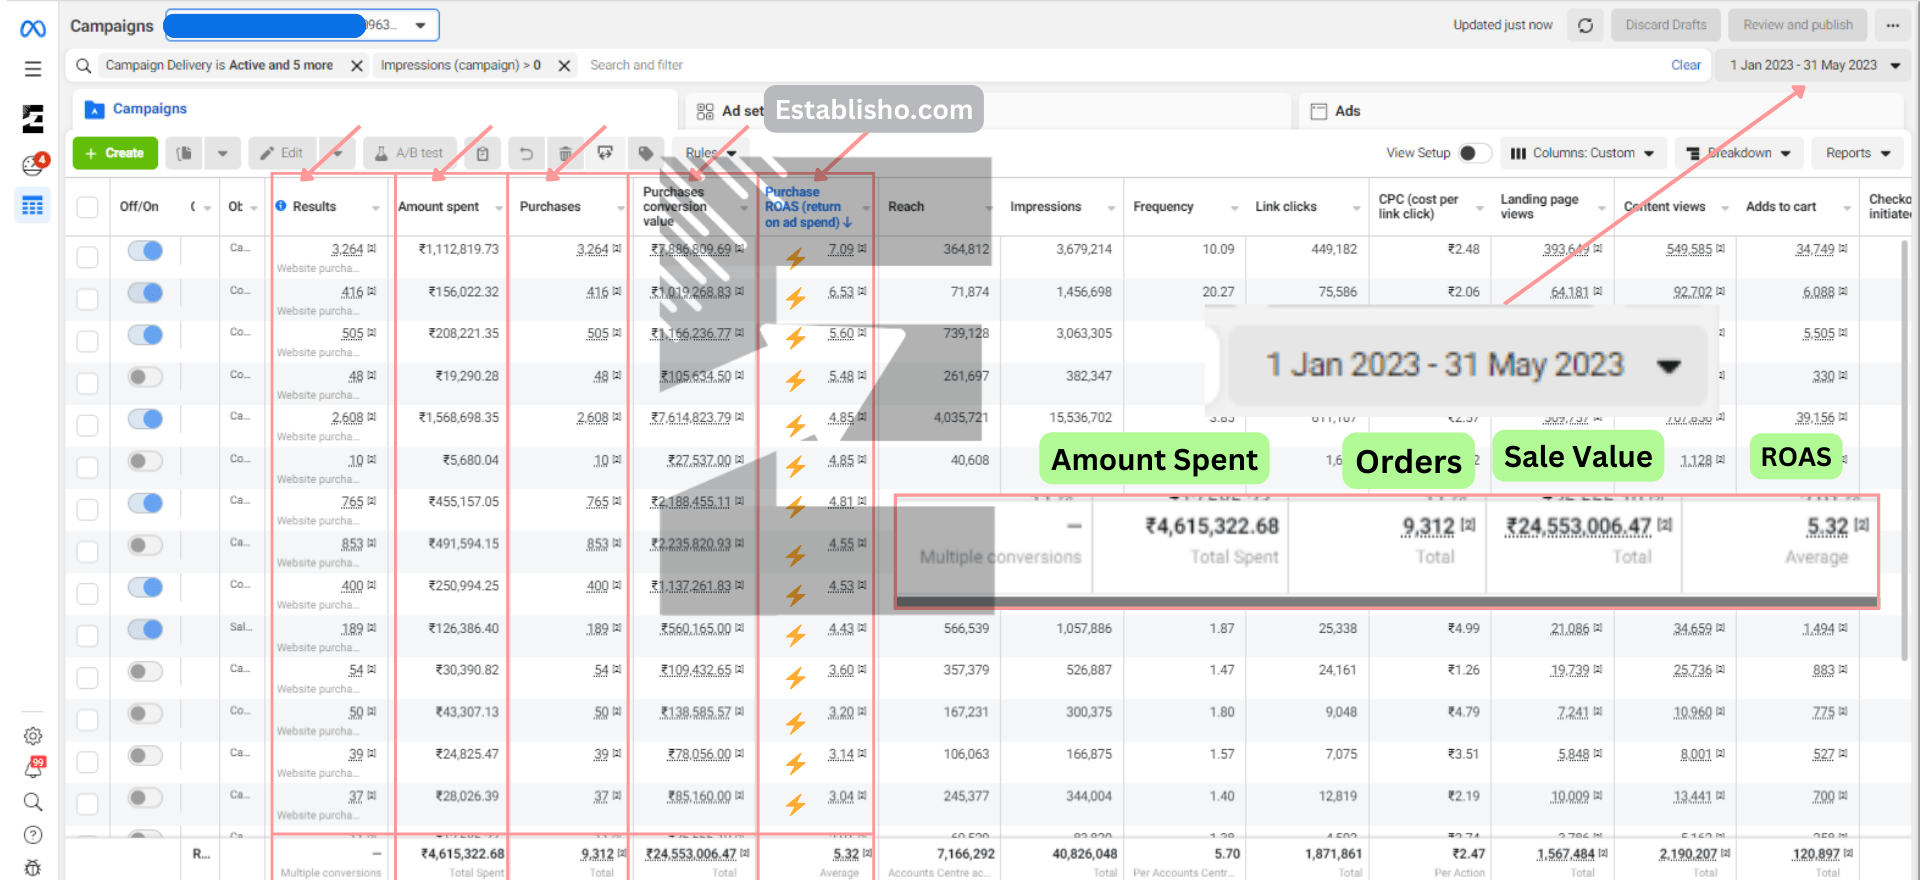
Task: Click the refresh data icon
Action: tap(1585, 26)
